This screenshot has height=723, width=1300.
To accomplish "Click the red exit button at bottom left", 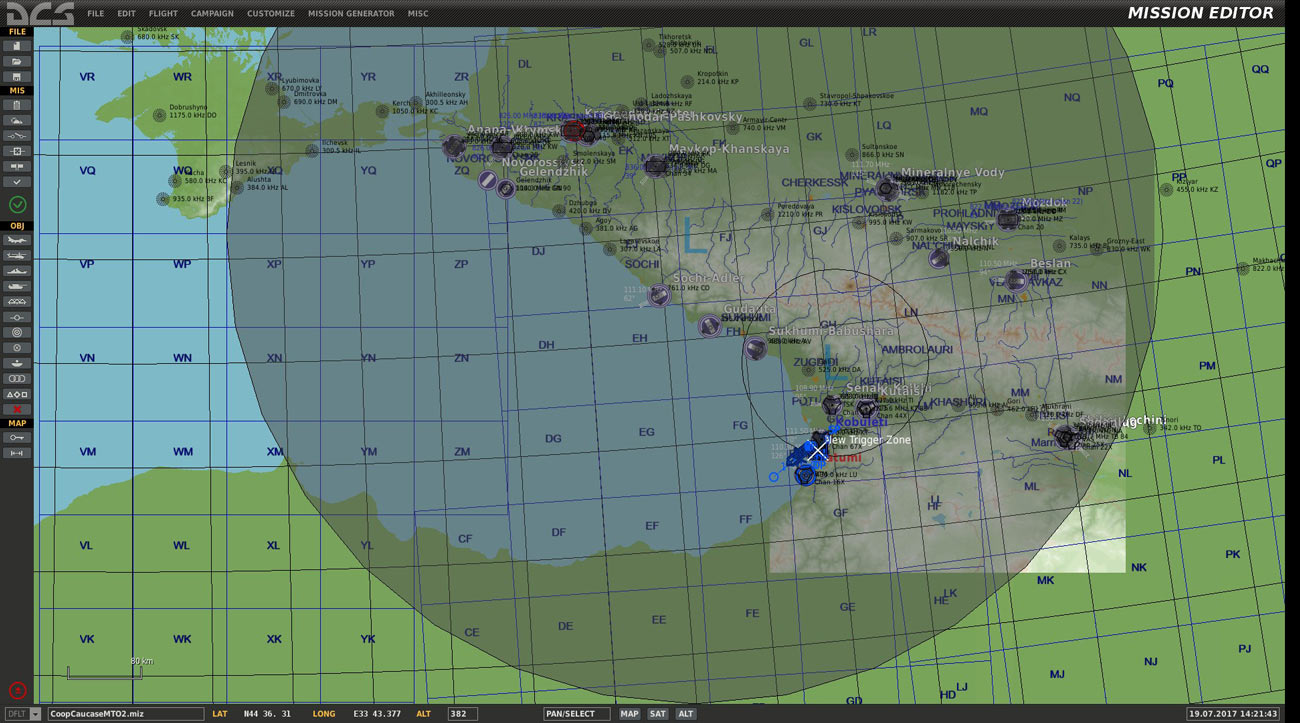I will click(17, 690).
